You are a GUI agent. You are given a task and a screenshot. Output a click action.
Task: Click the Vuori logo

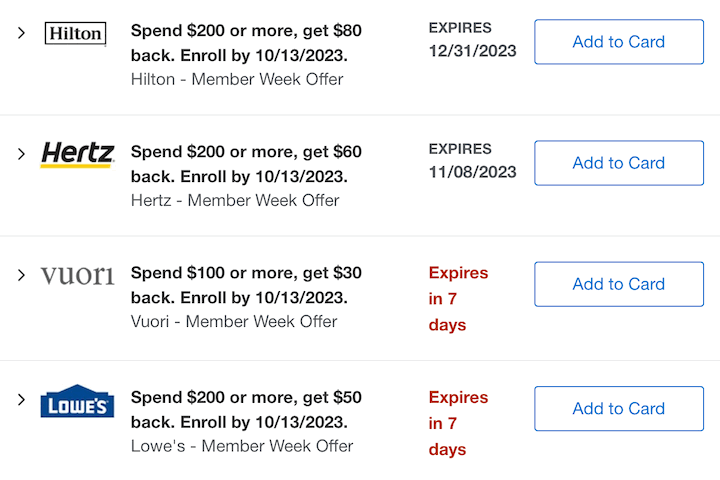pos(77,276)
